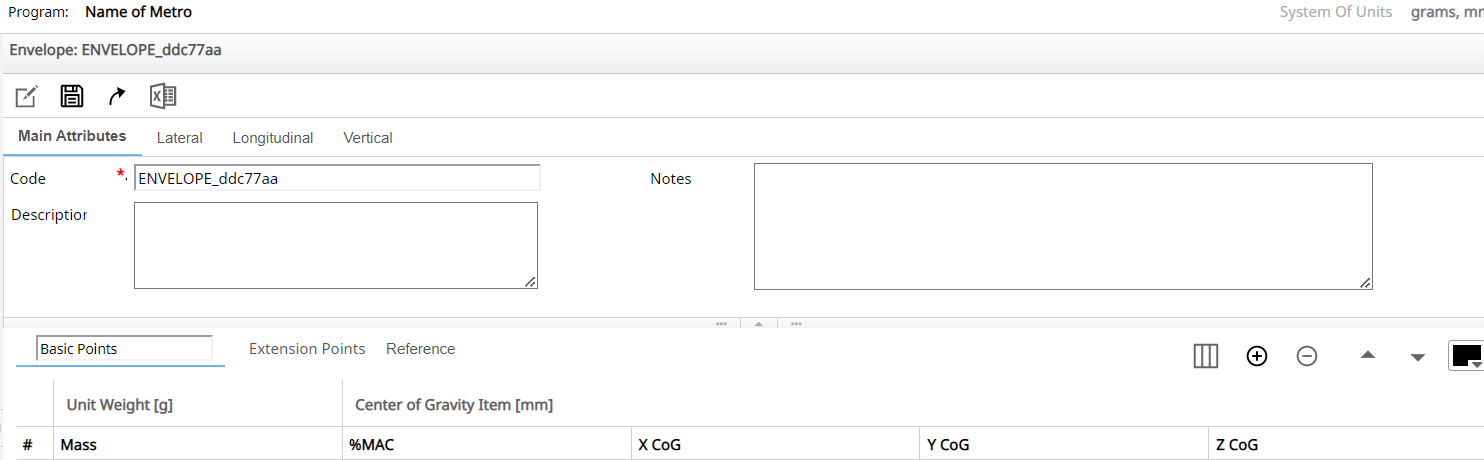The width and height of the screenshot is (1484, 460).
Task: Open the column chooser icon
Action: coord(1206,356)
